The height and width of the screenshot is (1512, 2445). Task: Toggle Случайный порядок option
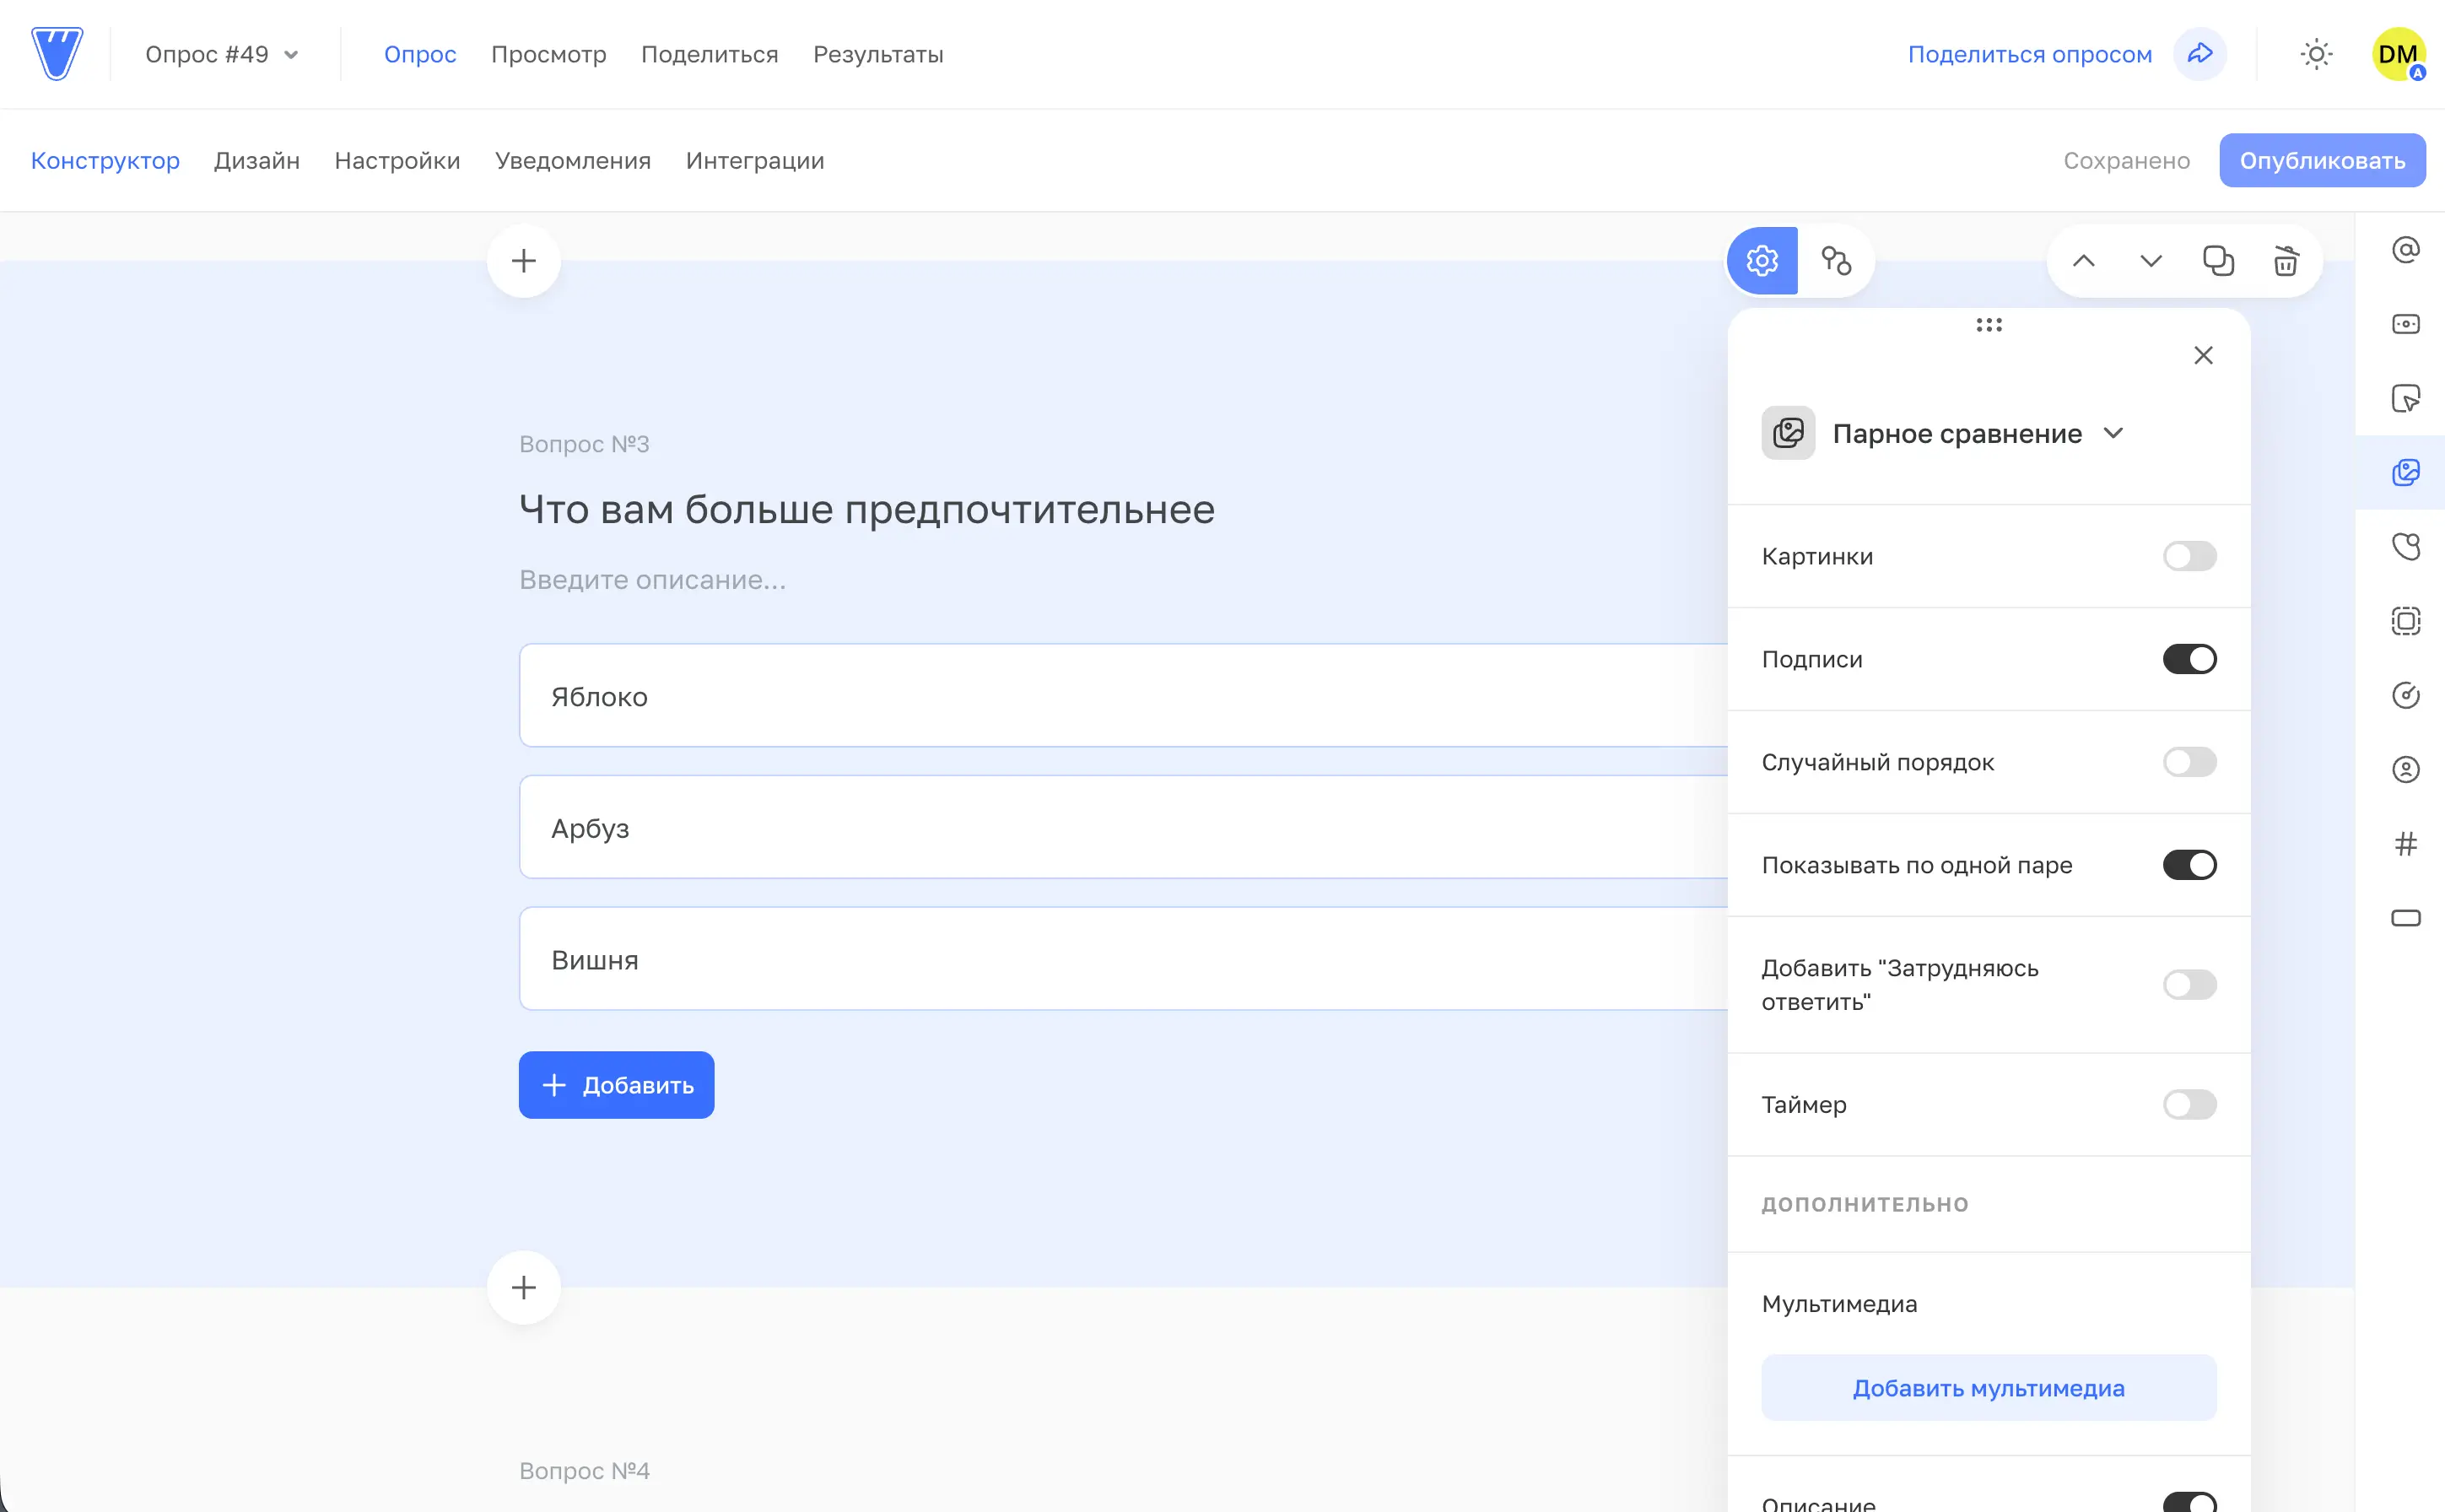click(2190, 762)
